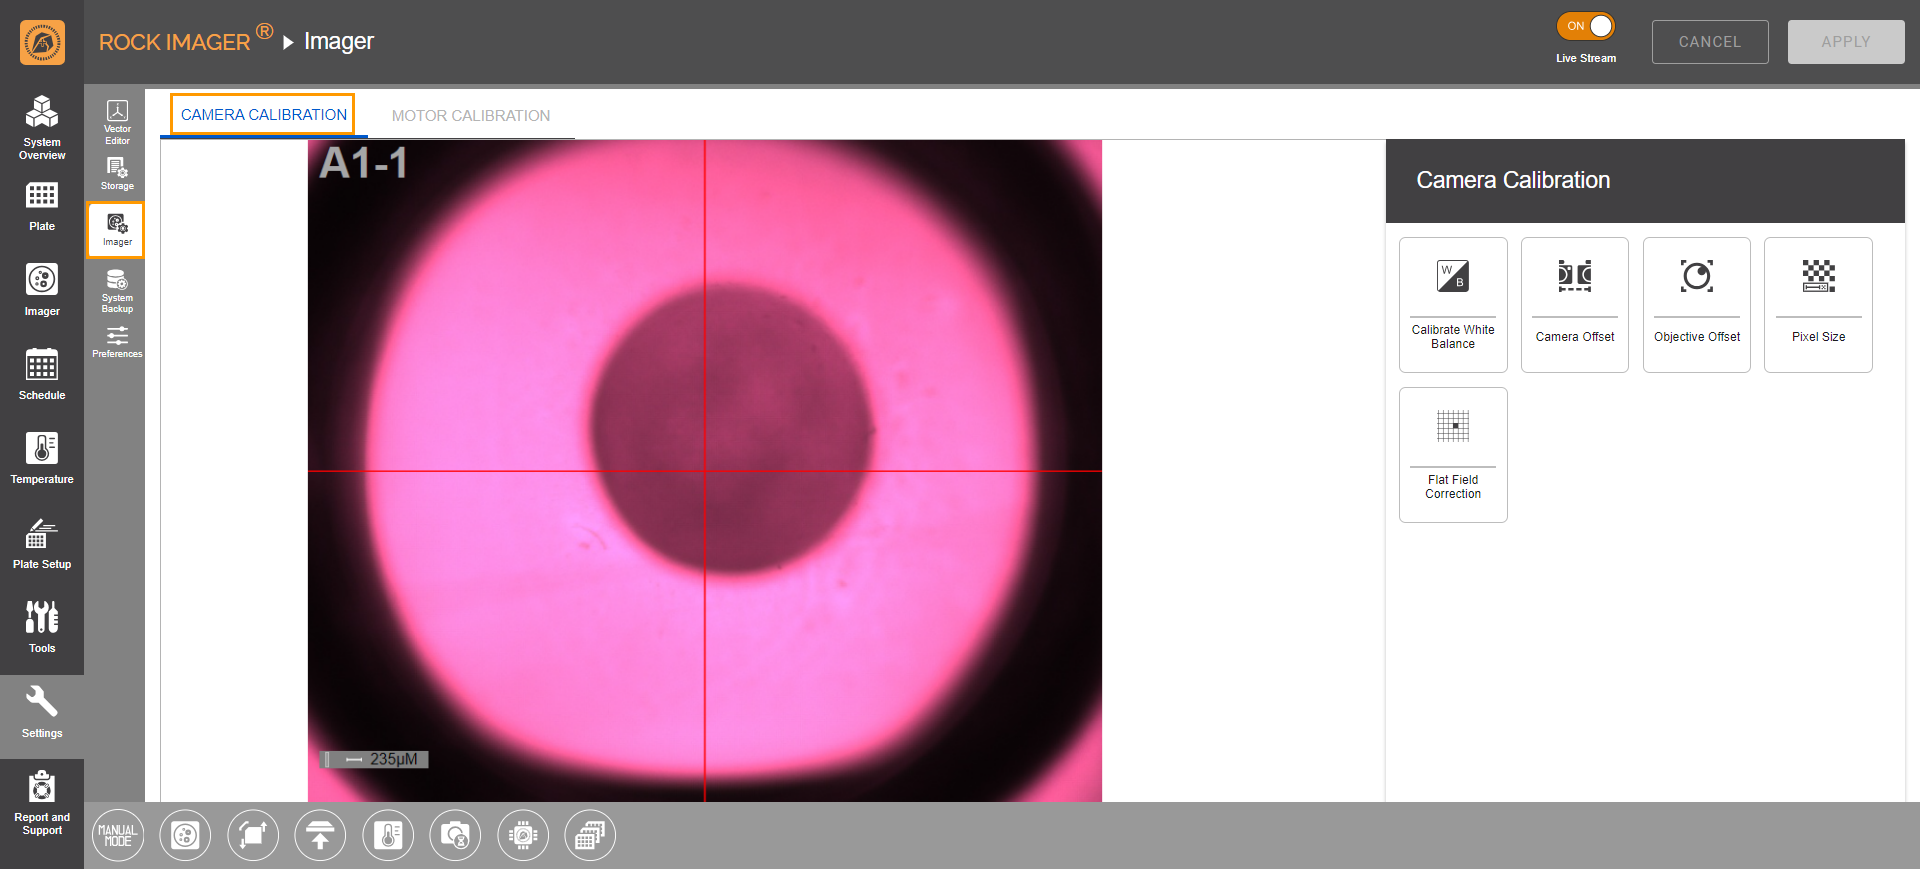Open Report and Support in sidebar
Viewport: 1920px width, 869px height.
point(42,802)
